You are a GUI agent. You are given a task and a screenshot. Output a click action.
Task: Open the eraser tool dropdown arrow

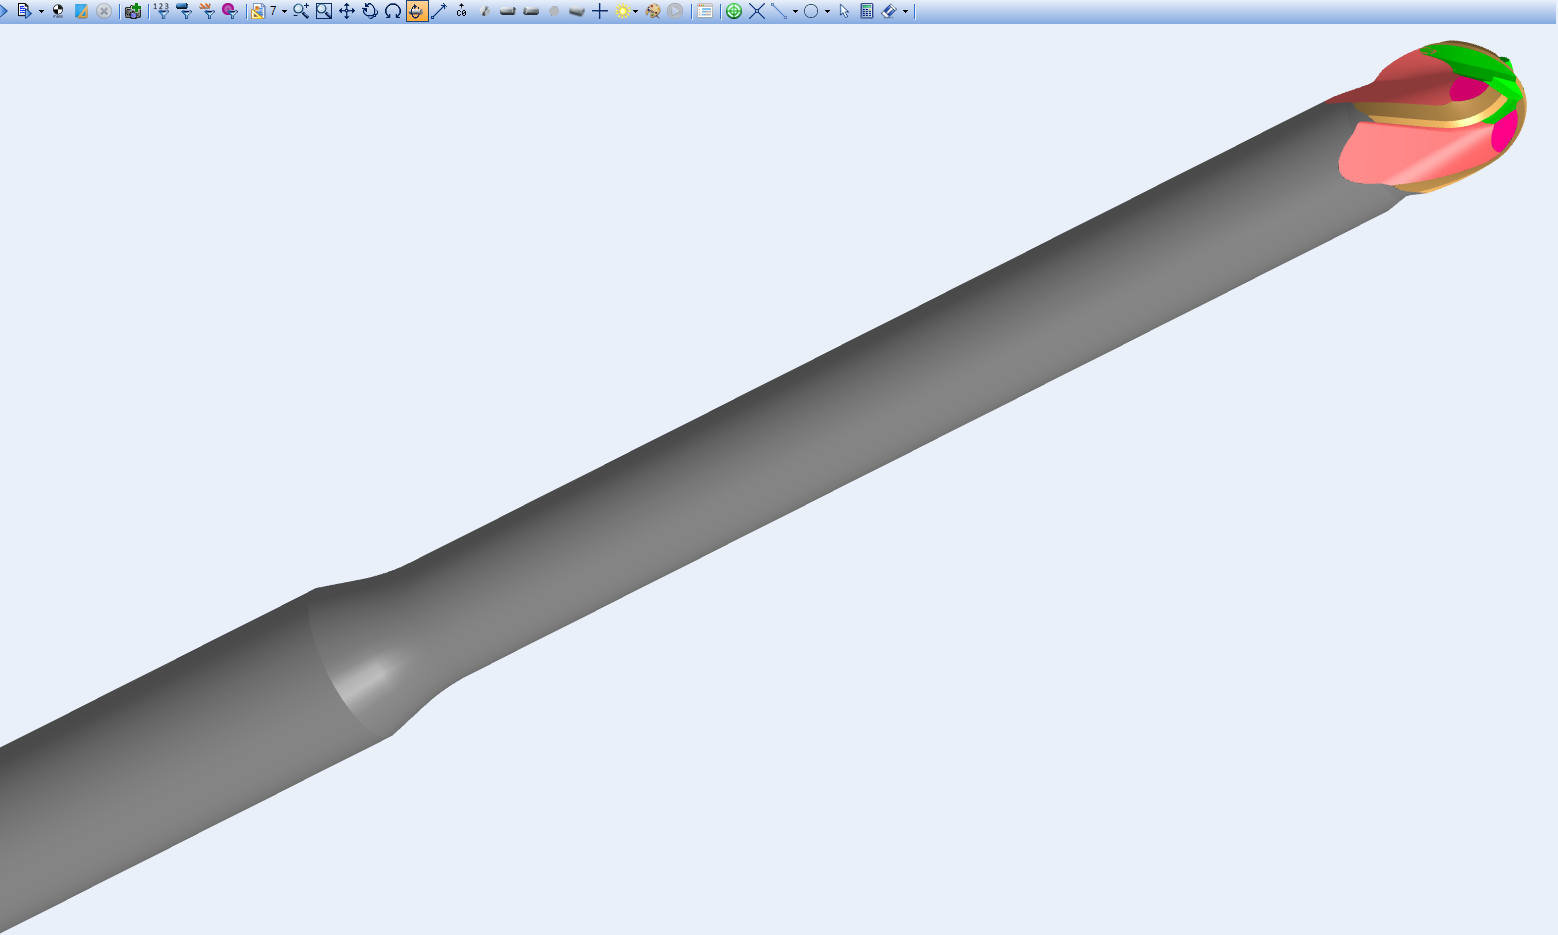pos(905,12)
